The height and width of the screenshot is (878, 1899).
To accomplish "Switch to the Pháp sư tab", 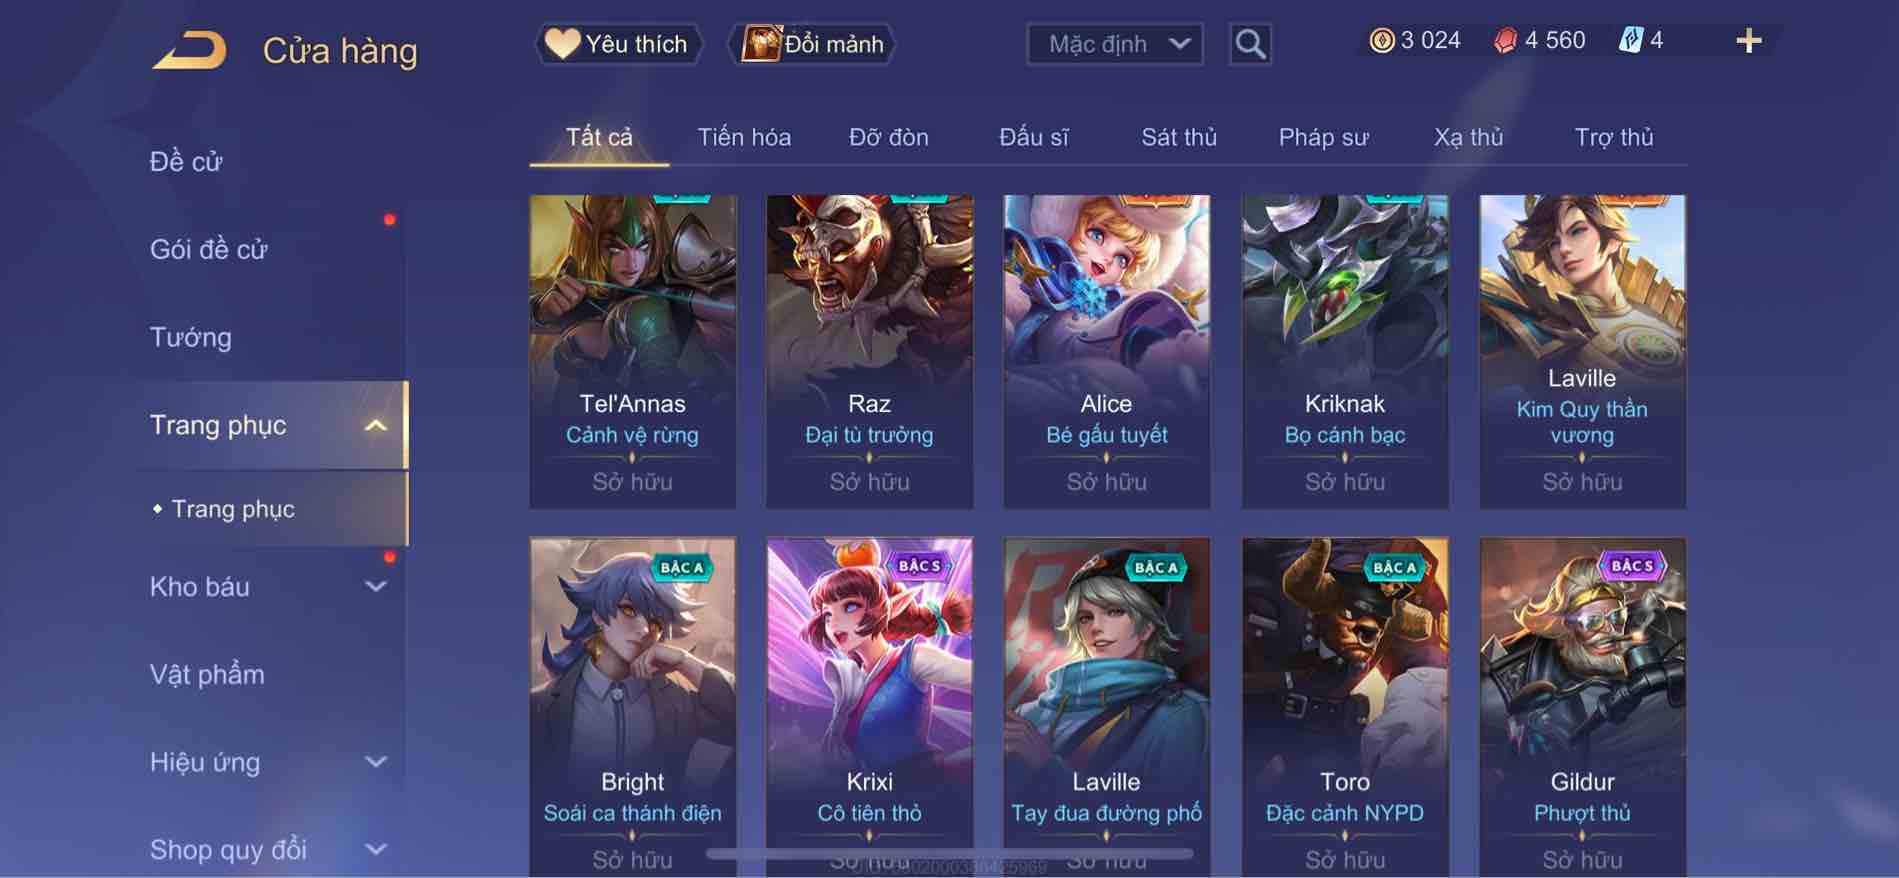I will pyautogui.click(x=1323, y=137).
